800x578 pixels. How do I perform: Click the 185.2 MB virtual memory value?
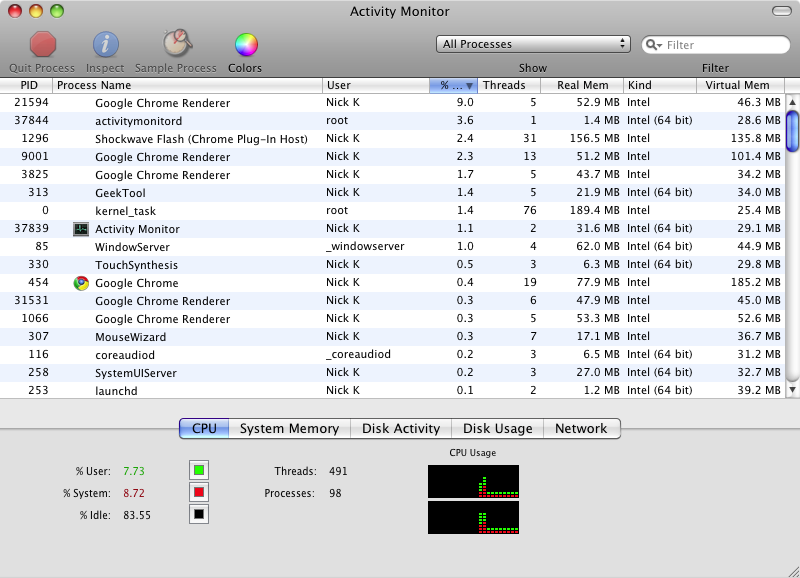756,282
